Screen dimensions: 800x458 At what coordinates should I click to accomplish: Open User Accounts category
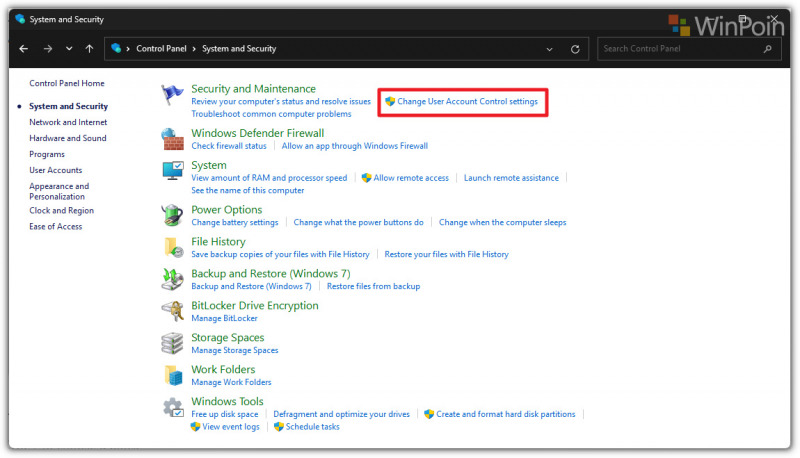[x=56, y=170]
